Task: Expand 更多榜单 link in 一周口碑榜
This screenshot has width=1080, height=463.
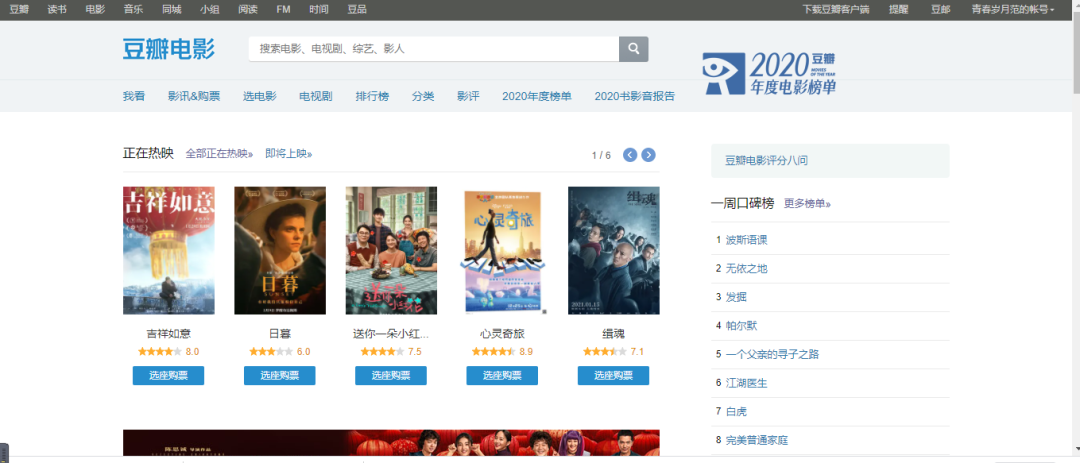Action: [806, 203]
